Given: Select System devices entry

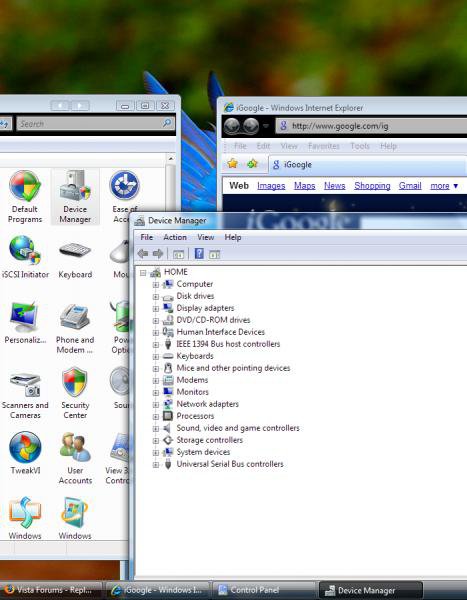Looking at the screenshot, I should pyautogui.click(x=203, y=452).
